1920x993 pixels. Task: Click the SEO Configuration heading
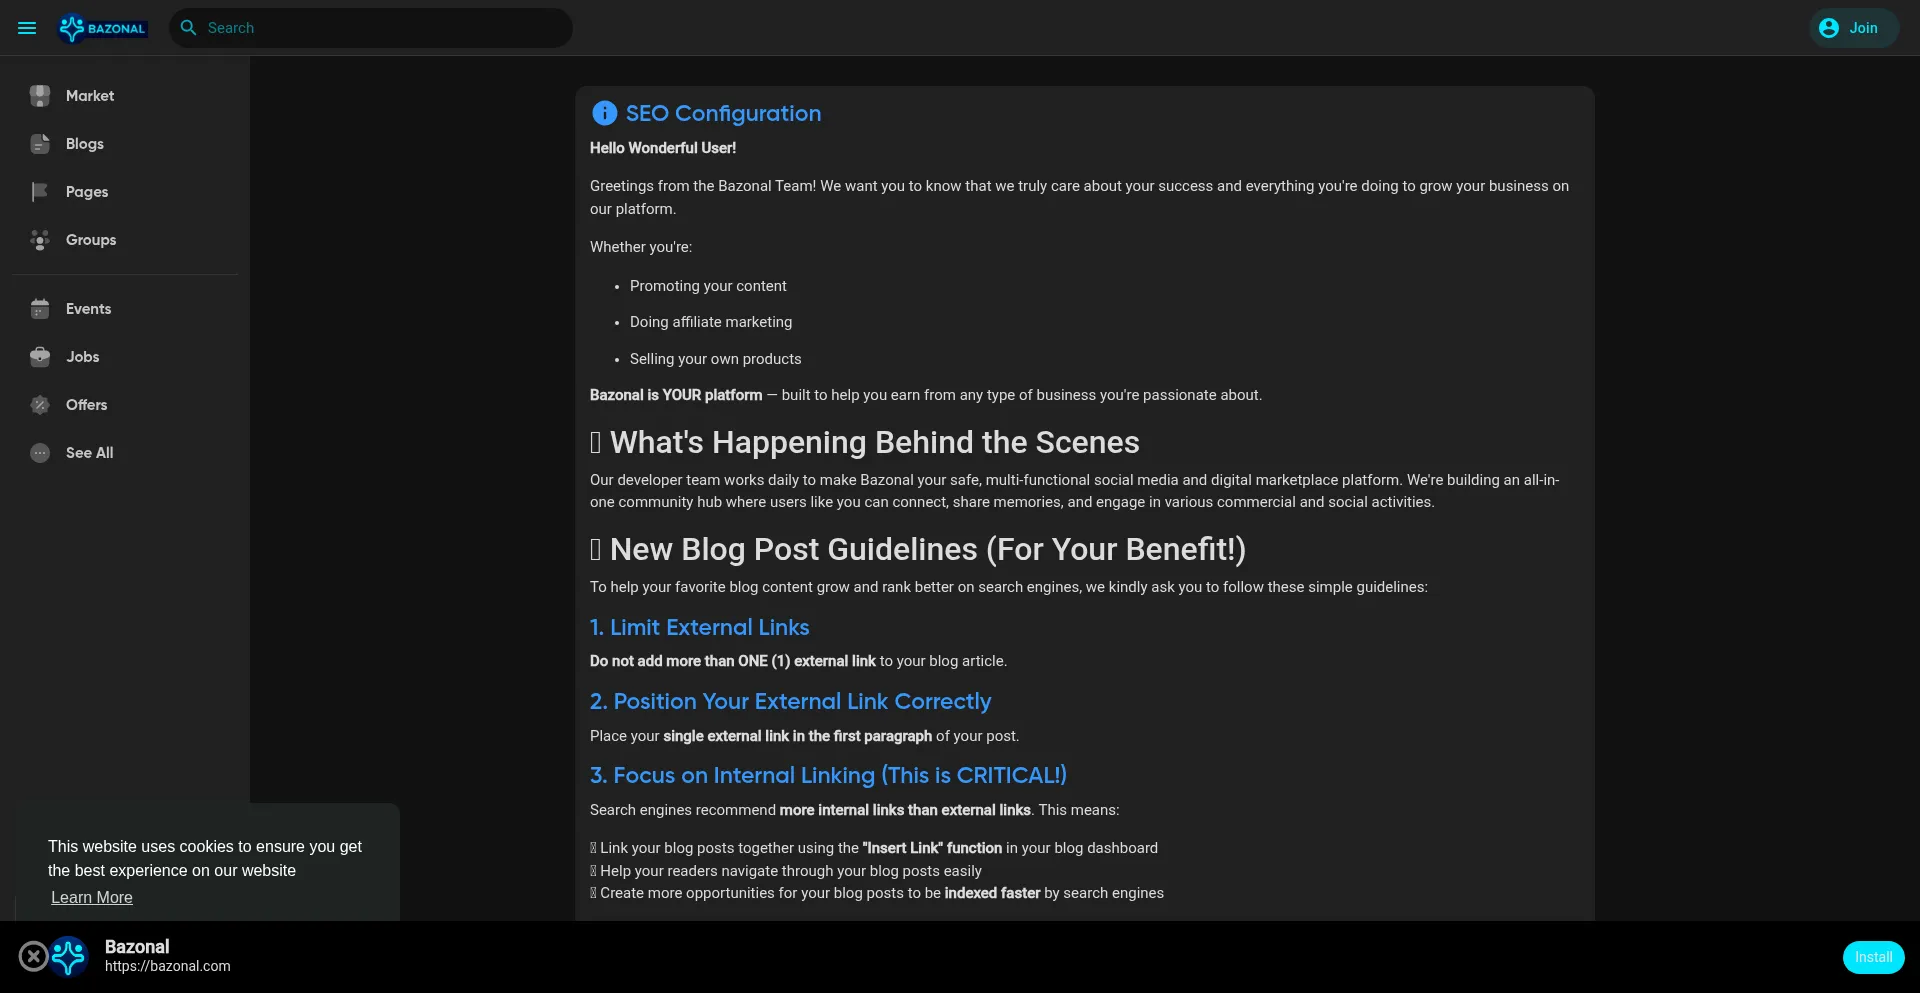pyautogui.click(x=723, y=113)
